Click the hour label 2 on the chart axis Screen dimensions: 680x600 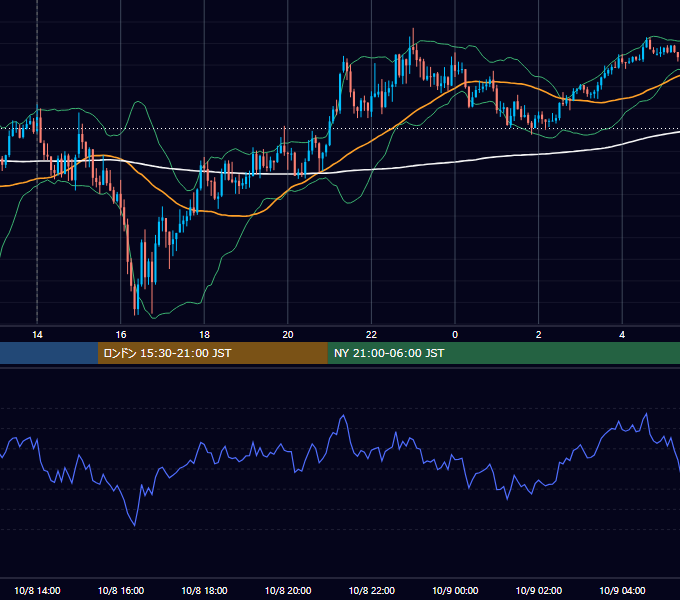coord(539,335)
